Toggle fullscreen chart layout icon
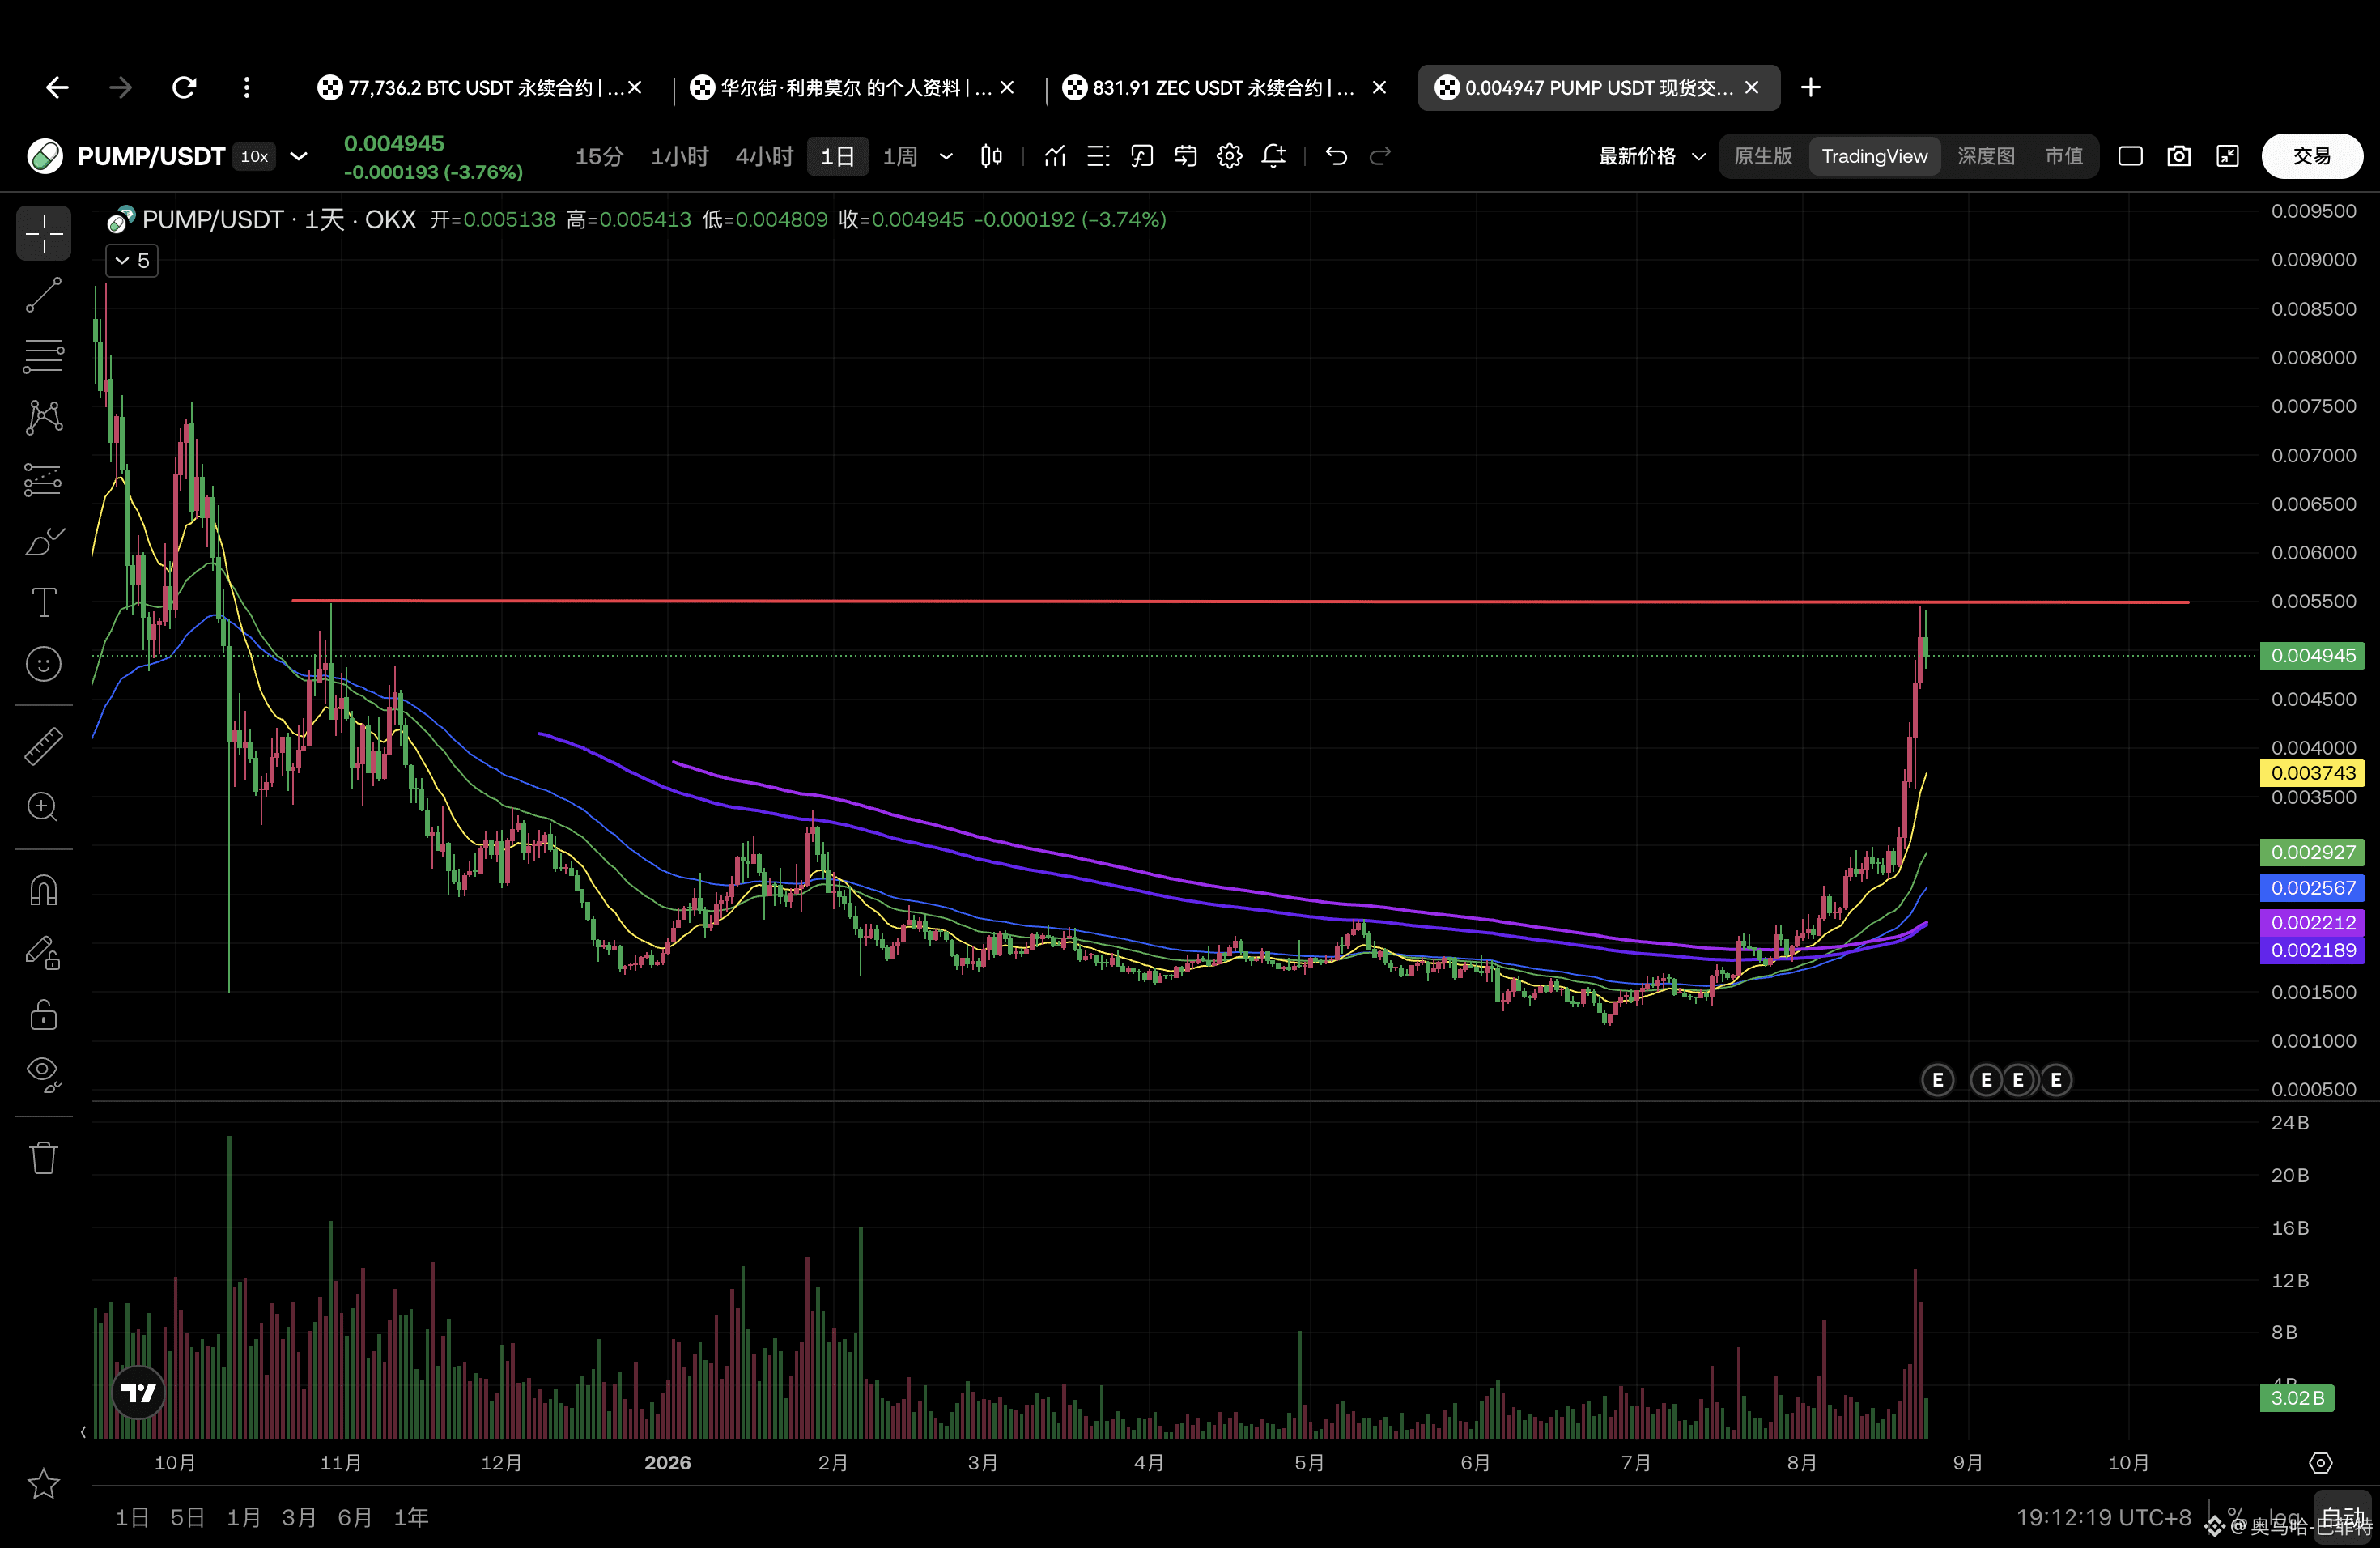Image resolution: width=2380 pixels, height=1548 pixels. (x=2228, y=156)
